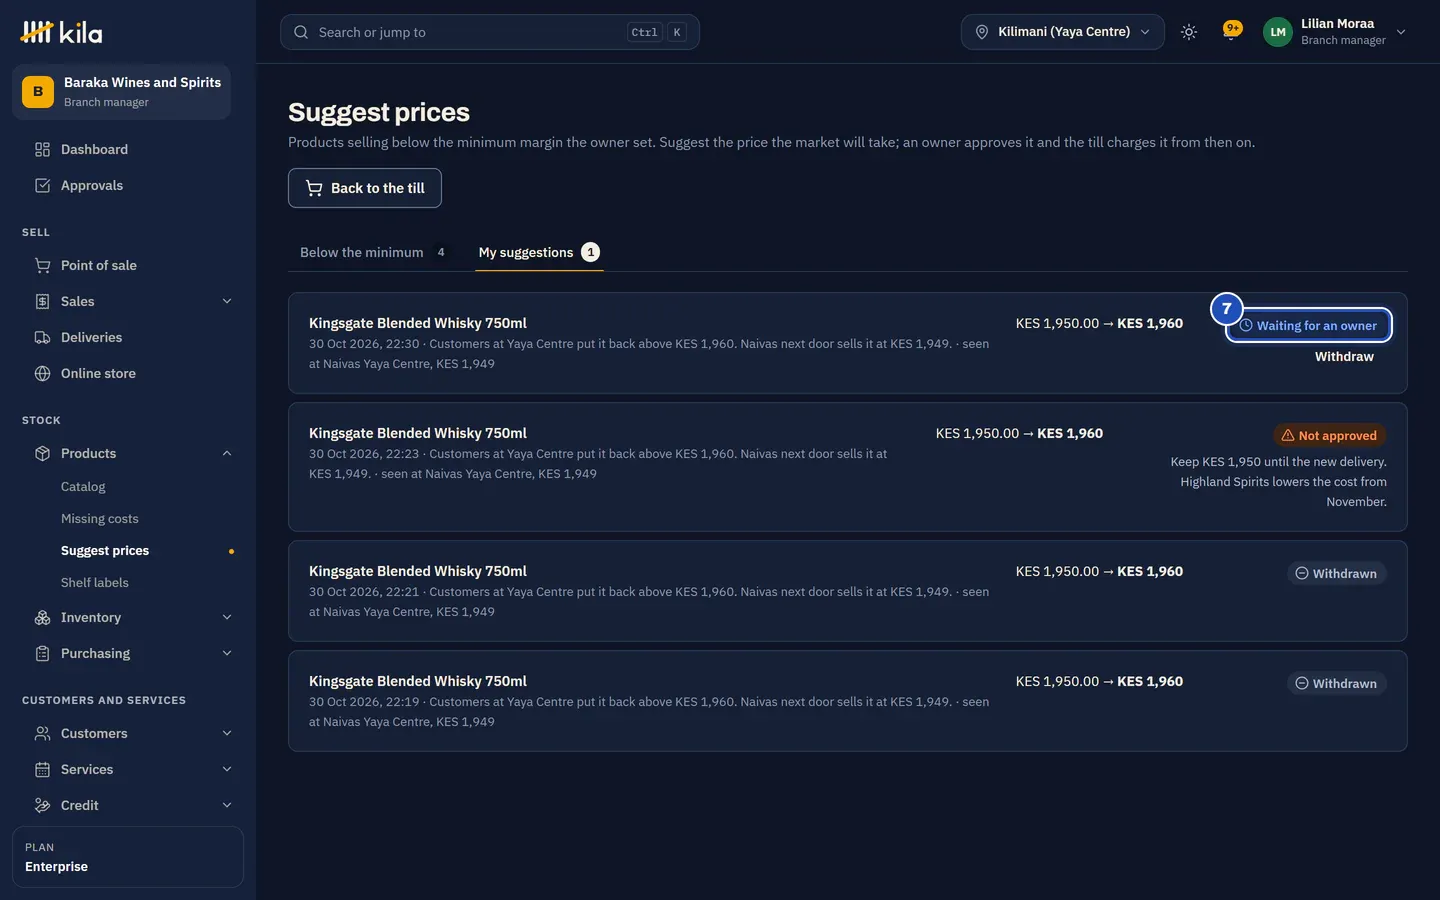Select Suggest prices in the sidebar
Image resolution: width=1440 pixels, height=900 pixels.
pyautogui.click(x=105, y=551)
